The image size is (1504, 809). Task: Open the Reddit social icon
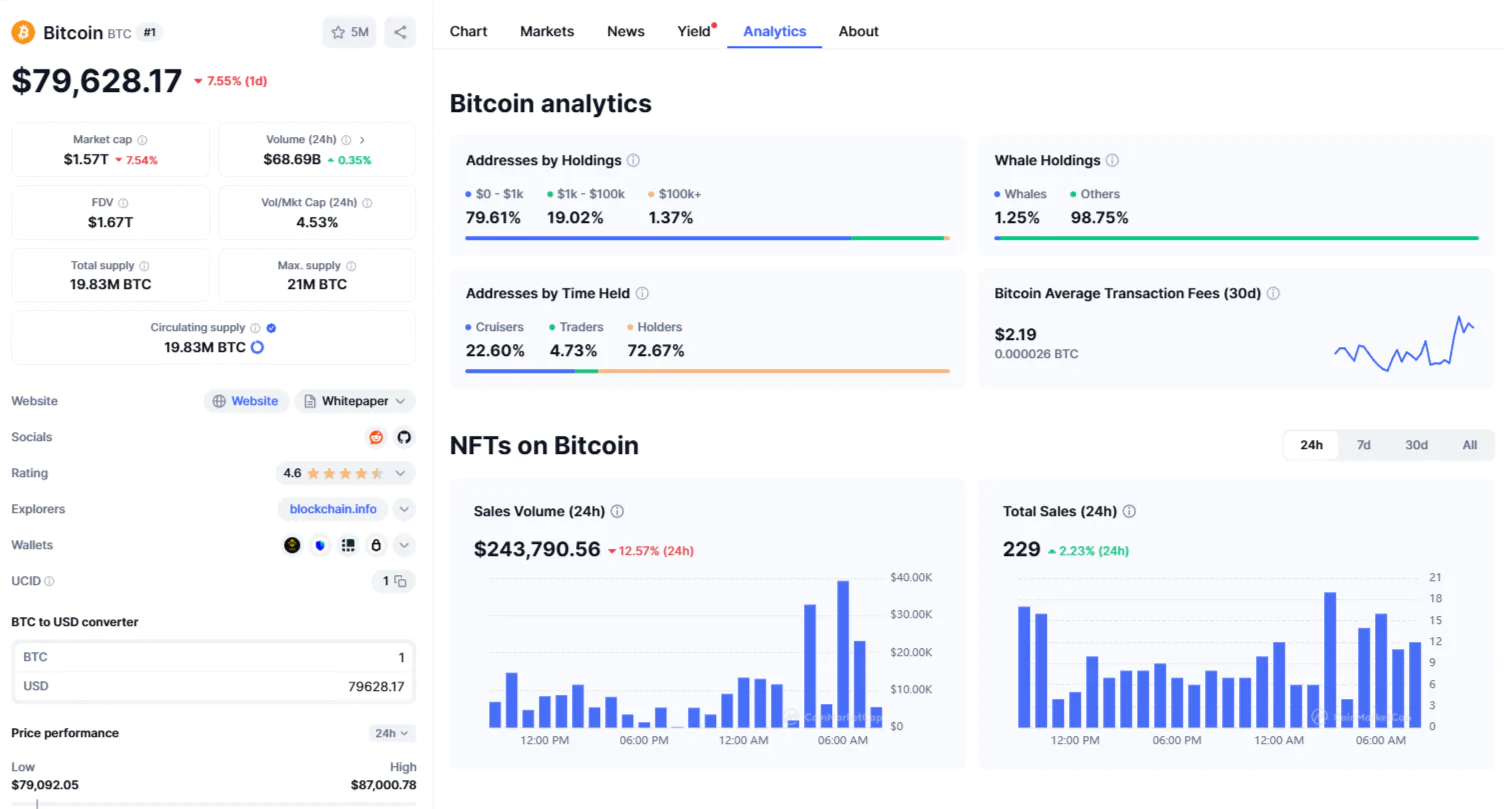[376, 437]
